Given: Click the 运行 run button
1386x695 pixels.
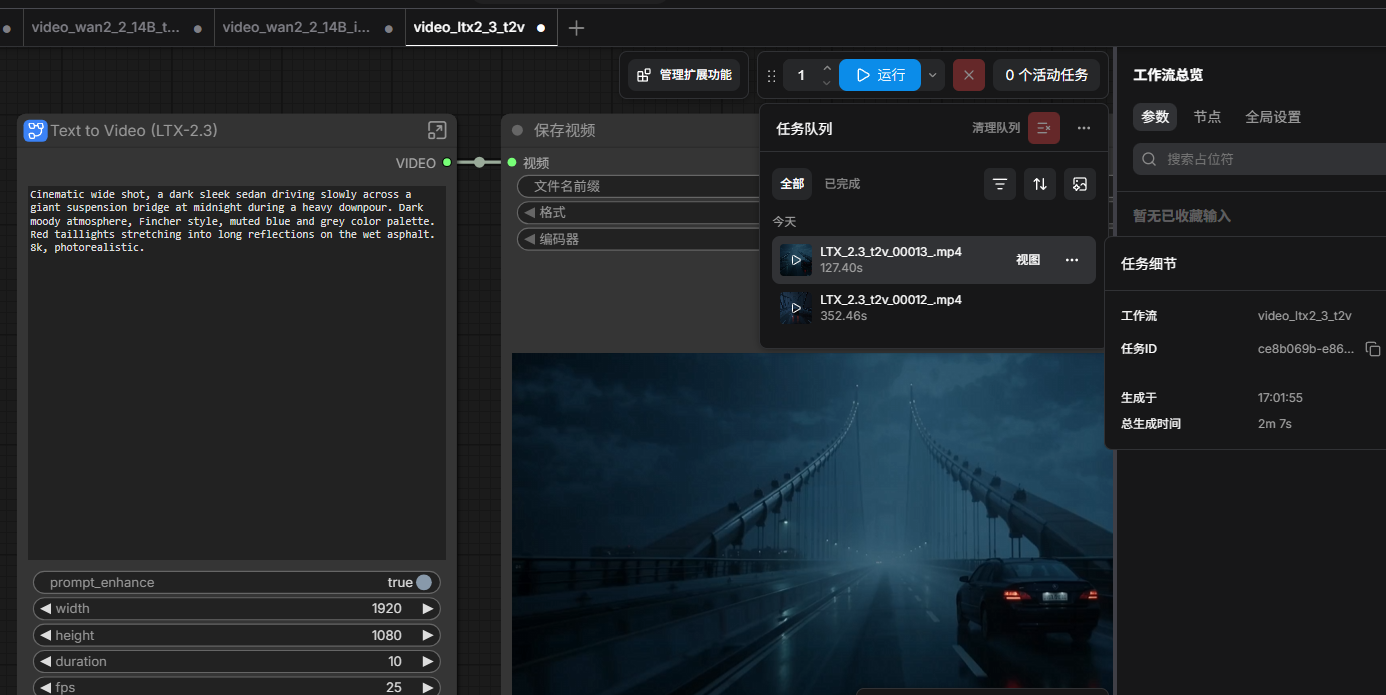Looking at the screenshot, I should 880,75.
